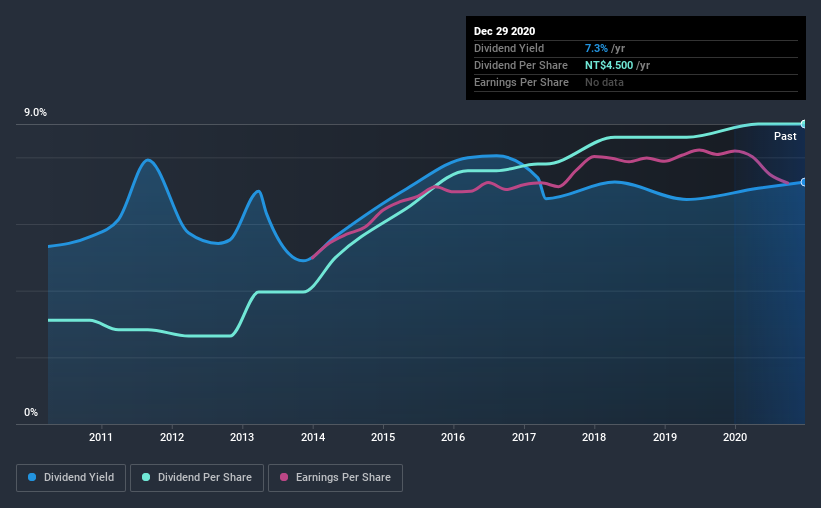Screen dimensions: 821x508
Task: Click the No data earnings value
Action: pyautogui.click(x=604, y=82)
